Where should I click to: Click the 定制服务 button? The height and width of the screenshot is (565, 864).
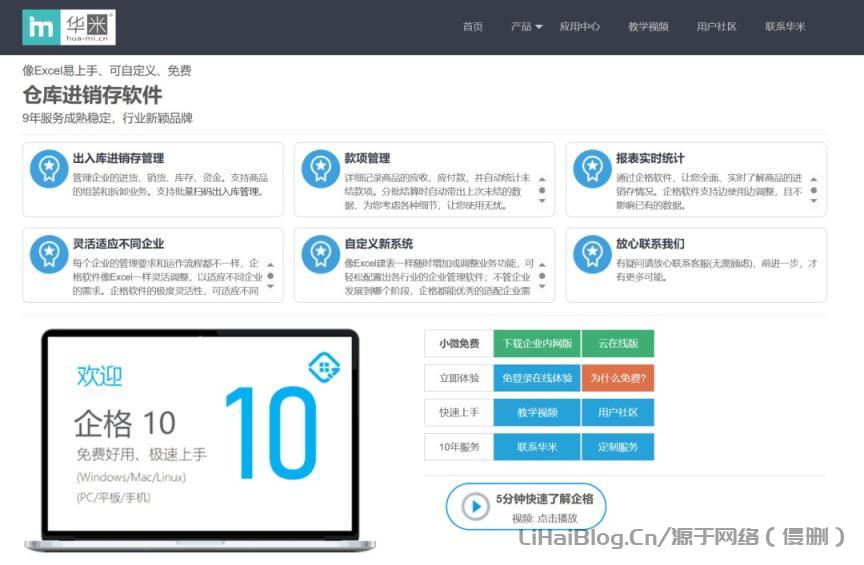tap(618, 446)
